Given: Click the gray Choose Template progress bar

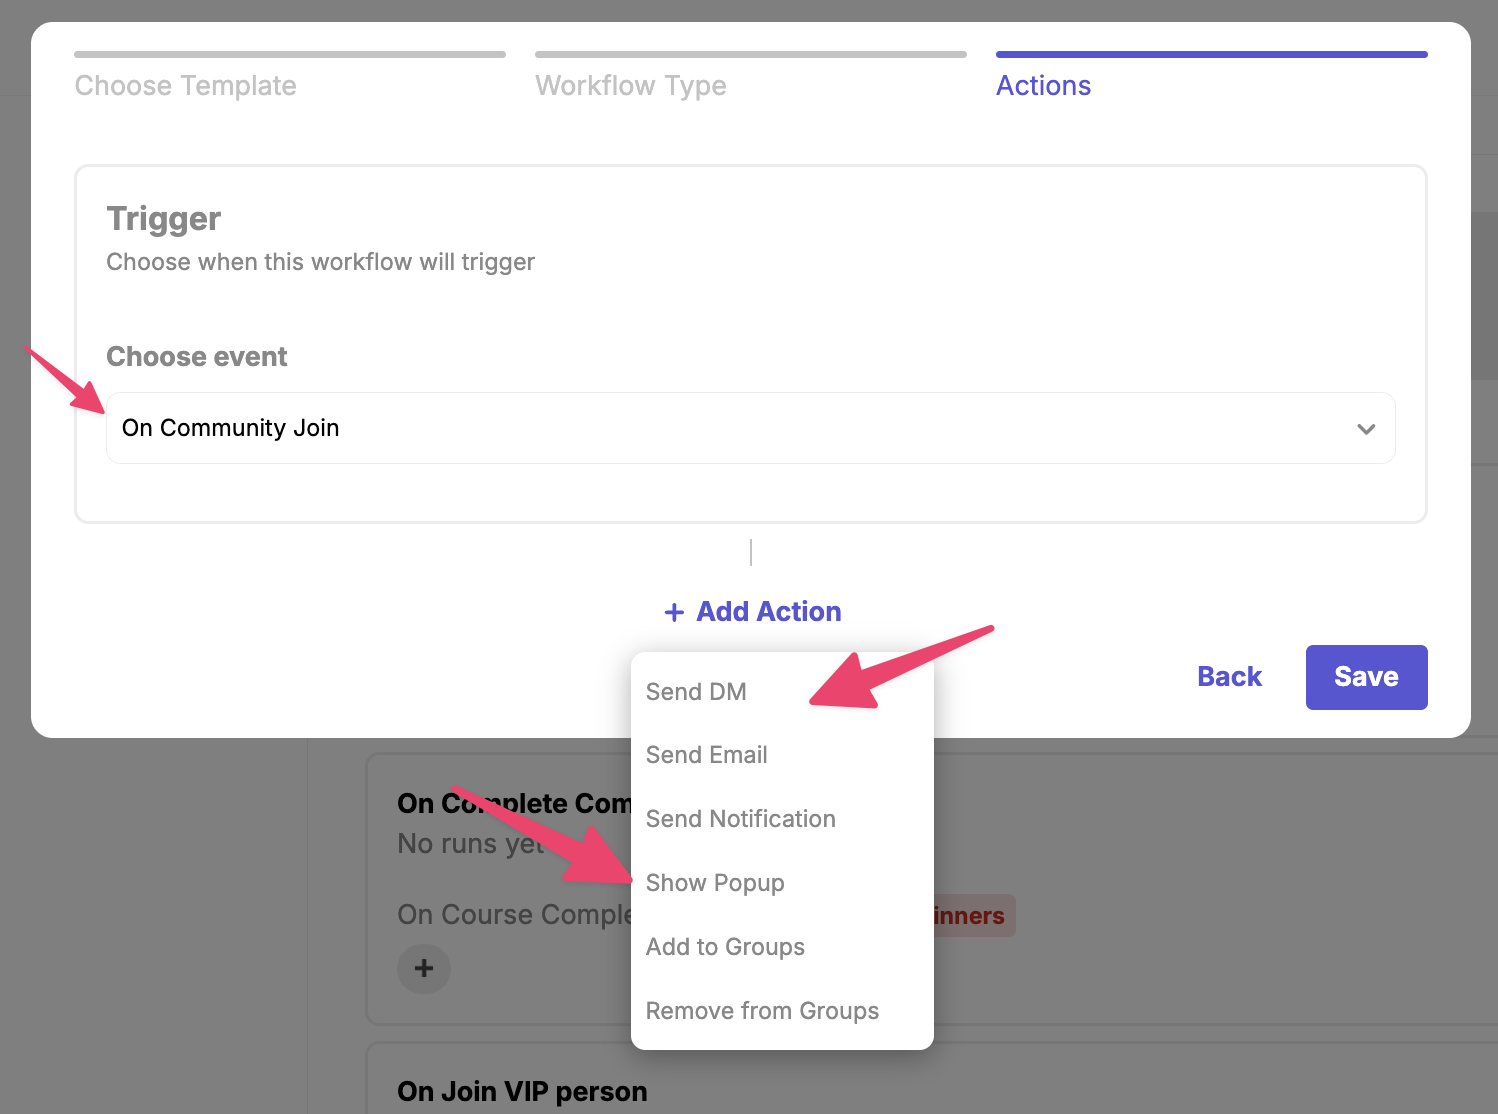Looking at the screenshot, I should pyautogui.click(x=290, y=54).
